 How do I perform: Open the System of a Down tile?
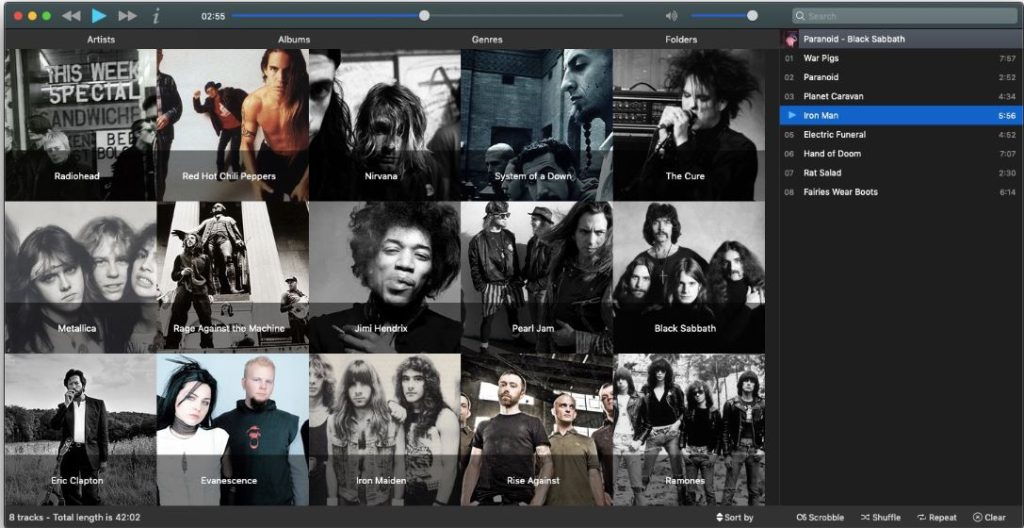(x=537, y=125)
